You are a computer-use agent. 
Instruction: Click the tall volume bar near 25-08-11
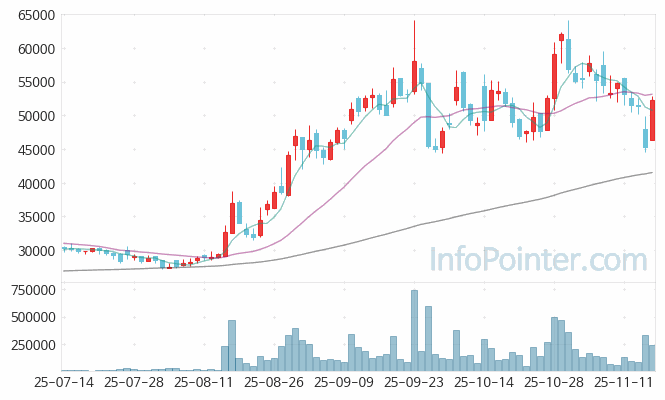pos(232,345)
